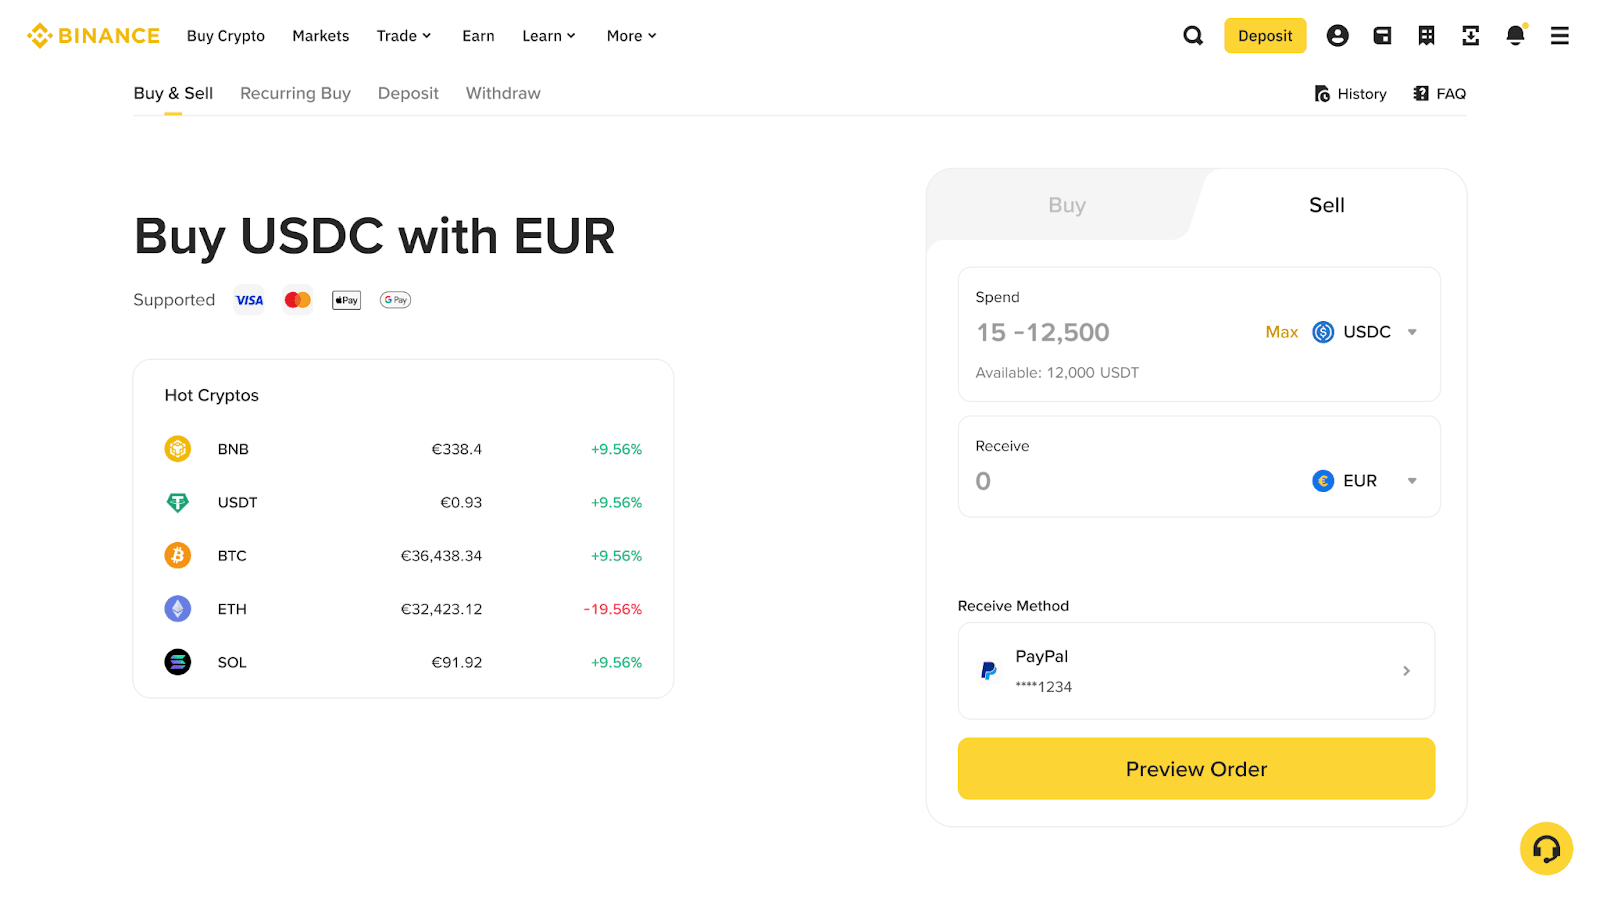Open the hamburger menu icon
This screenshot has width=1600, height=902.
[1559, 36]
